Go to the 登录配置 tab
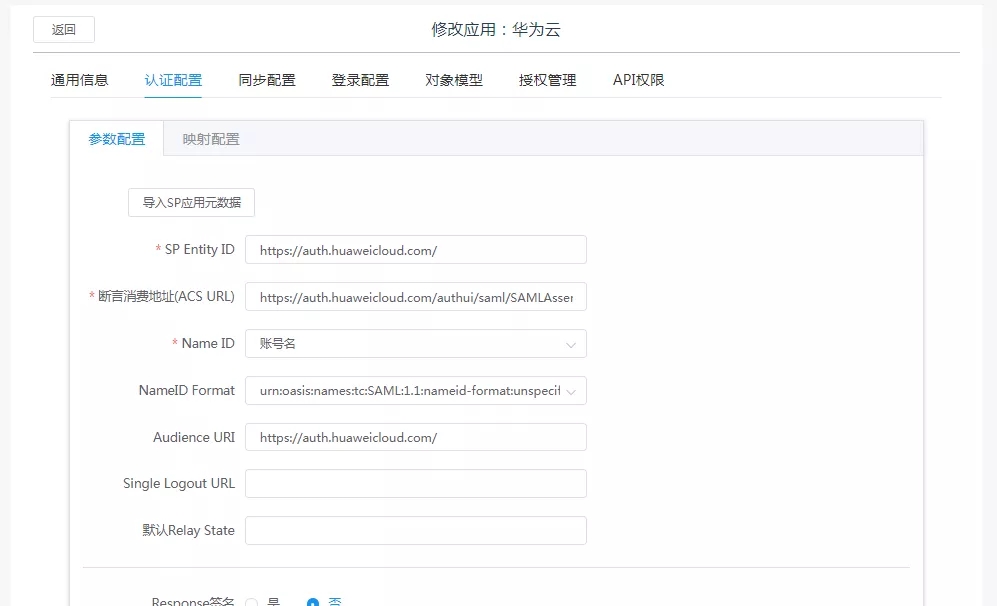This screenshot has height=606, width=997. click(x=361, y=80)
